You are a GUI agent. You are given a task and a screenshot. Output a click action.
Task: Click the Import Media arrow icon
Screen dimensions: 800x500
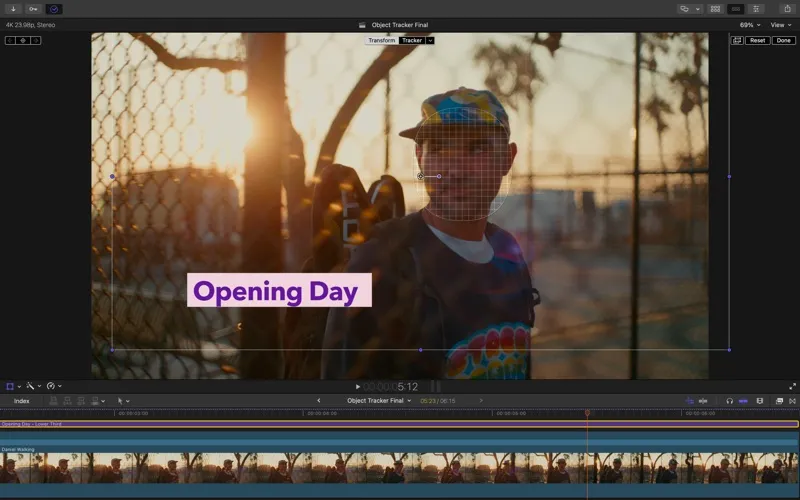pos(13,9)
